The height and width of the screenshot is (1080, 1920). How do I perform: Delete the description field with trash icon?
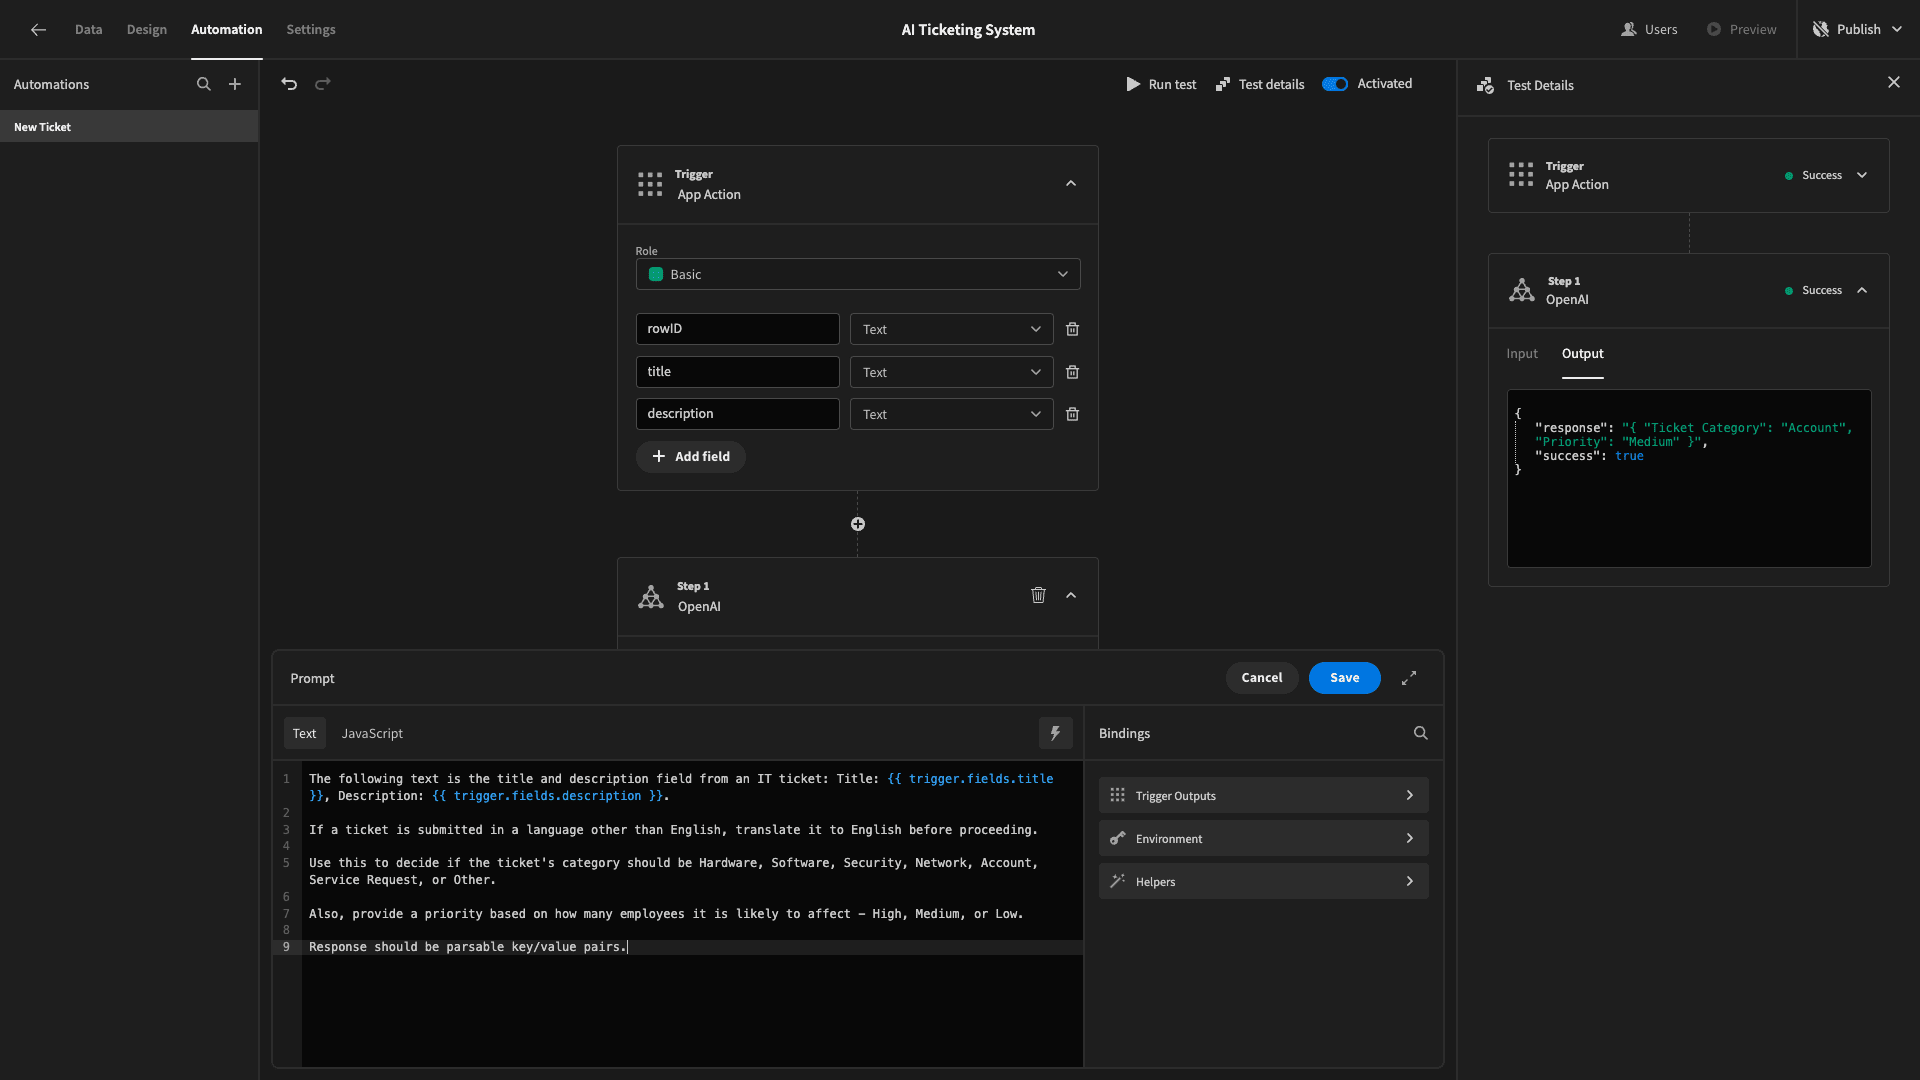(1072, 414)
